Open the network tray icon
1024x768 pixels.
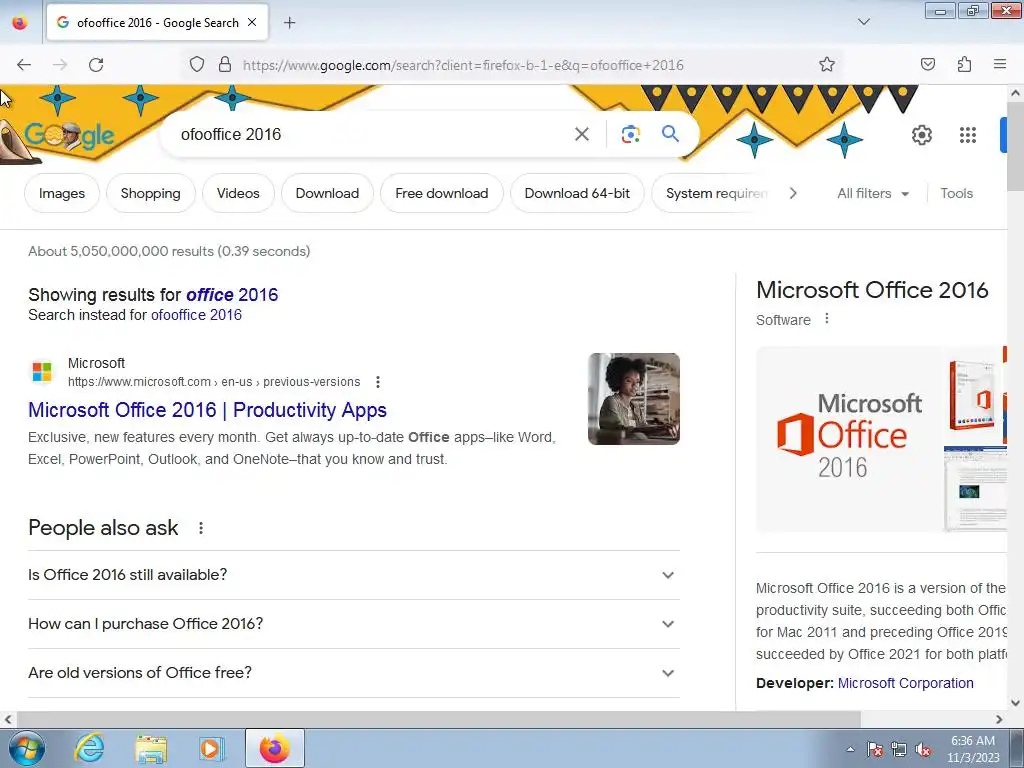click(899, 749)
